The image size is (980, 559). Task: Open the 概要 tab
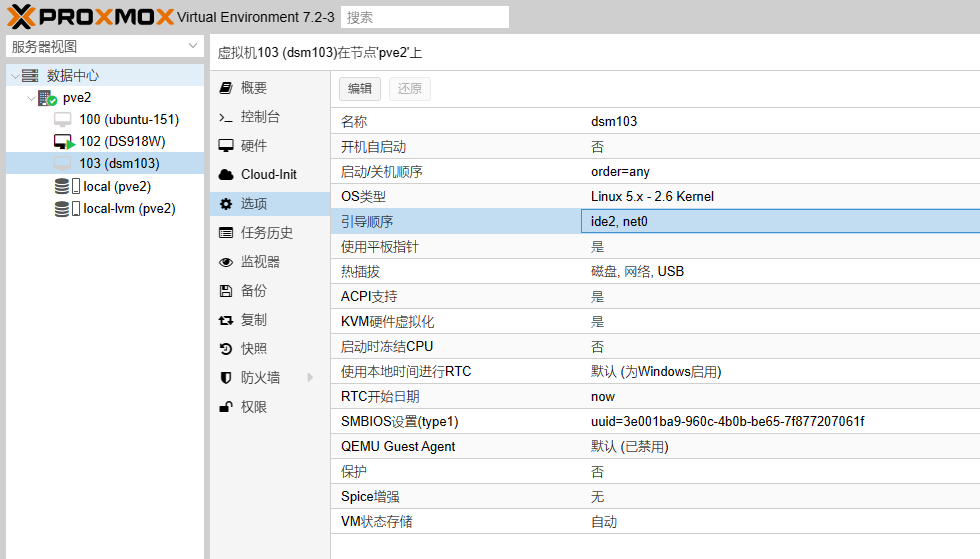pos(270,88)
